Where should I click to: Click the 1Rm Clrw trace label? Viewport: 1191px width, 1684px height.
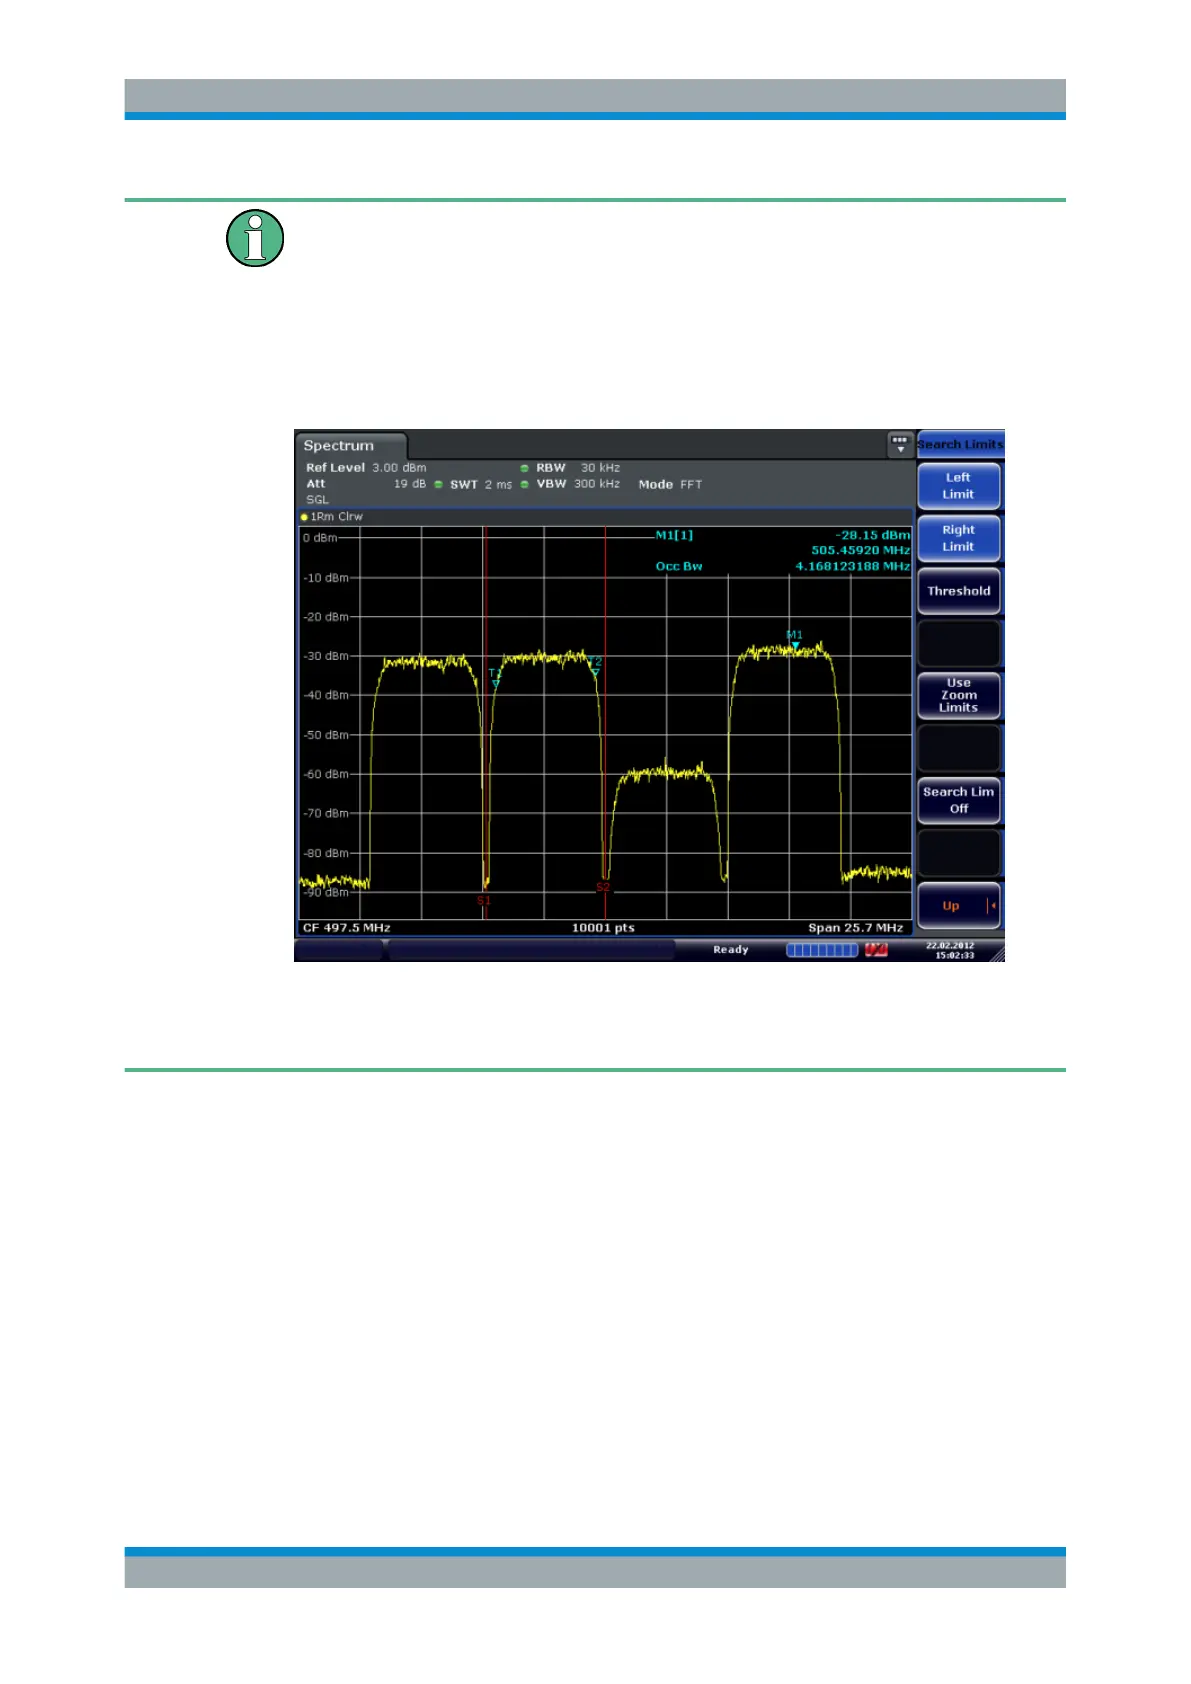(337, 517)
